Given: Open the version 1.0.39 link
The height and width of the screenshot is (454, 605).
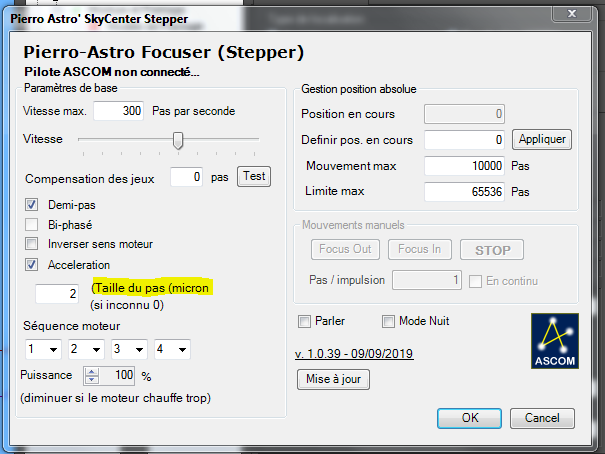Looking at the screenshot, I should point(354,353).
